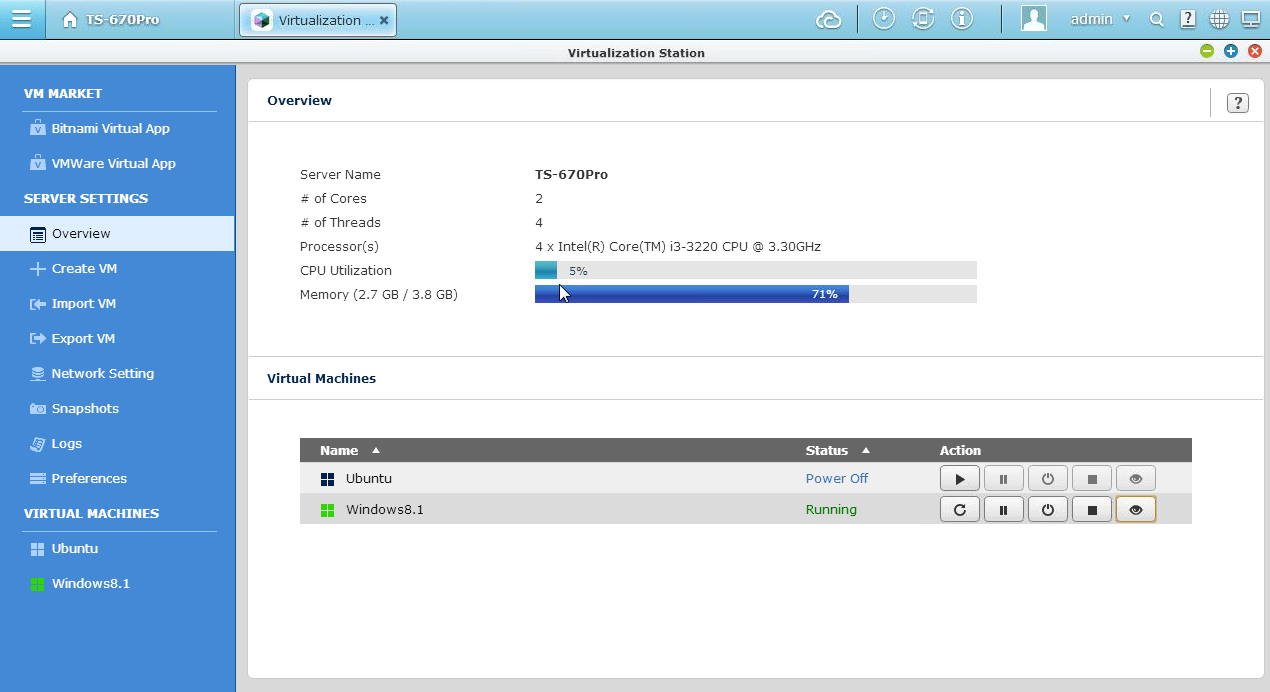Sort virtual machines by Name
Viewport: 1270px width, 692px height.
(349, 450)
